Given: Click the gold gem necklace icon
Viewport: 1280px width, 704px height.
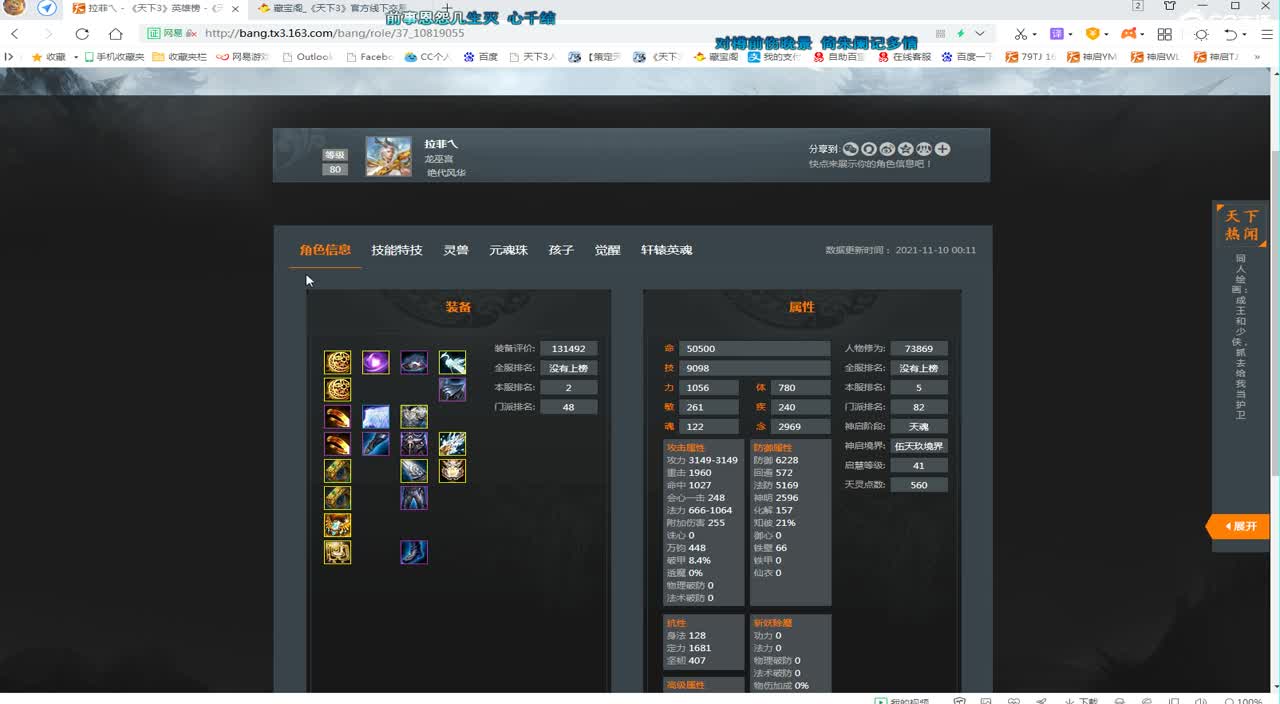Looking at the screenshot, I should [x=338, y=524].
